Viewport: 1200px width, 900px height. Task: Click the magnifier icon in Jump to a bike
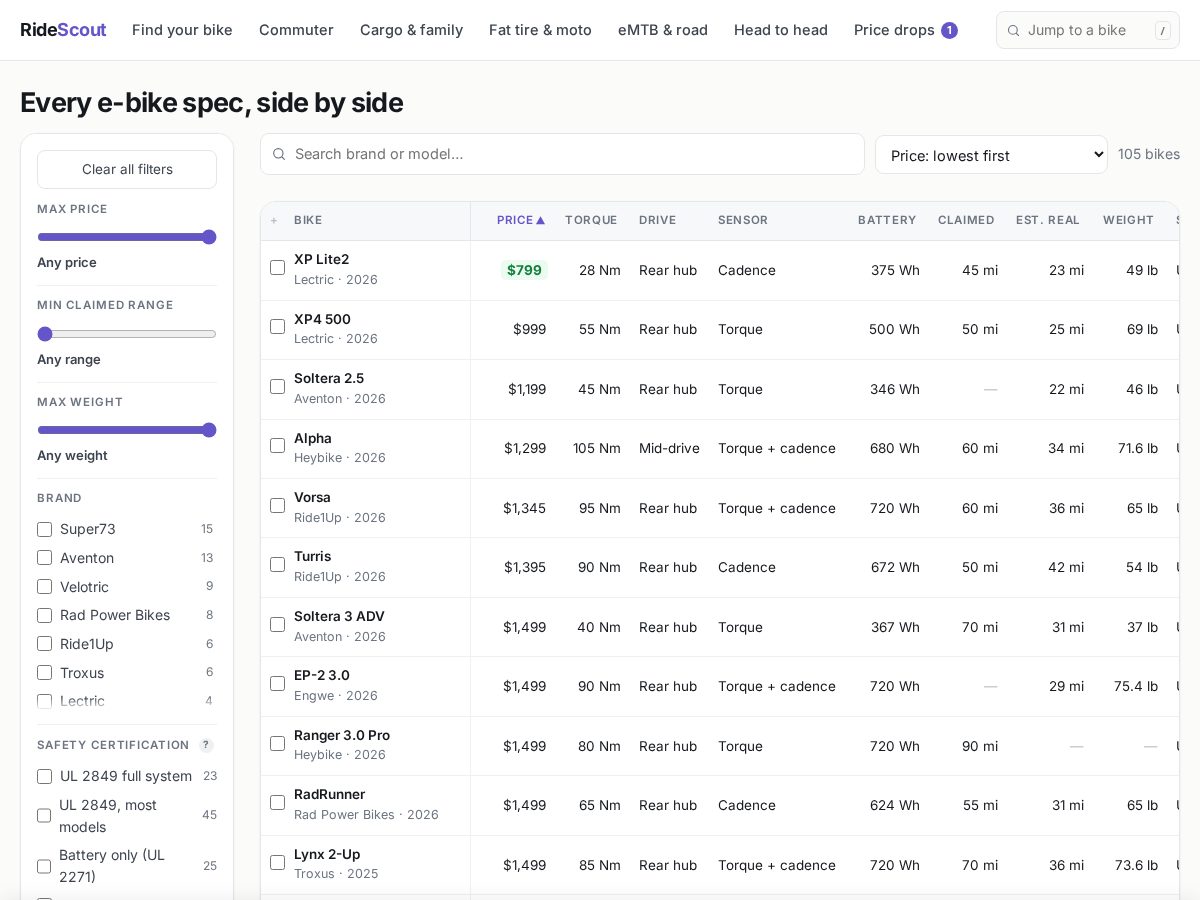click(x=1013, y=30)
